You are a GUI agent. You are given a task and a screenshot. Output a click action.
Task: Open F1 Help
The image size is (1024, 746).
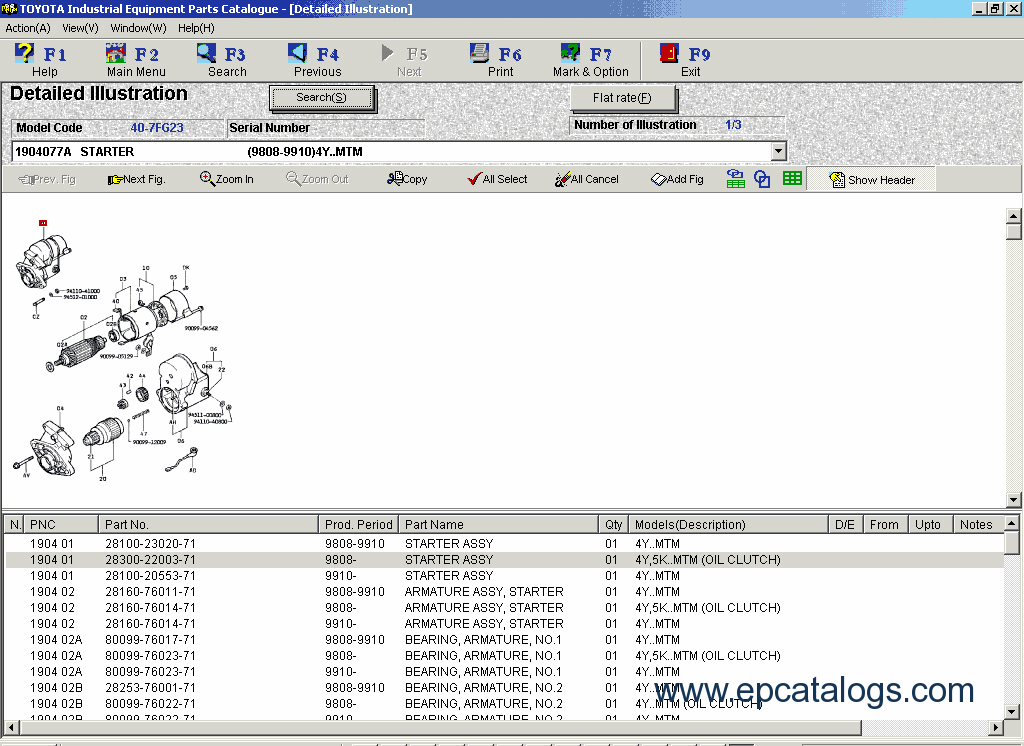coord(43,60)
